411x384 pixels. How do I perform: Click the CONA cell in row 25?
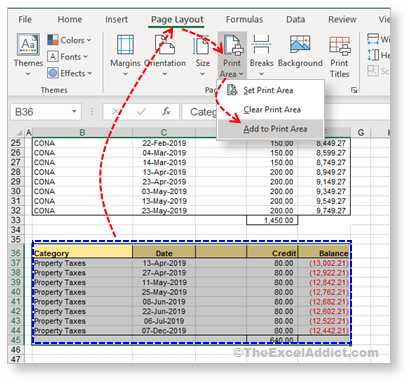pos(83,143)
